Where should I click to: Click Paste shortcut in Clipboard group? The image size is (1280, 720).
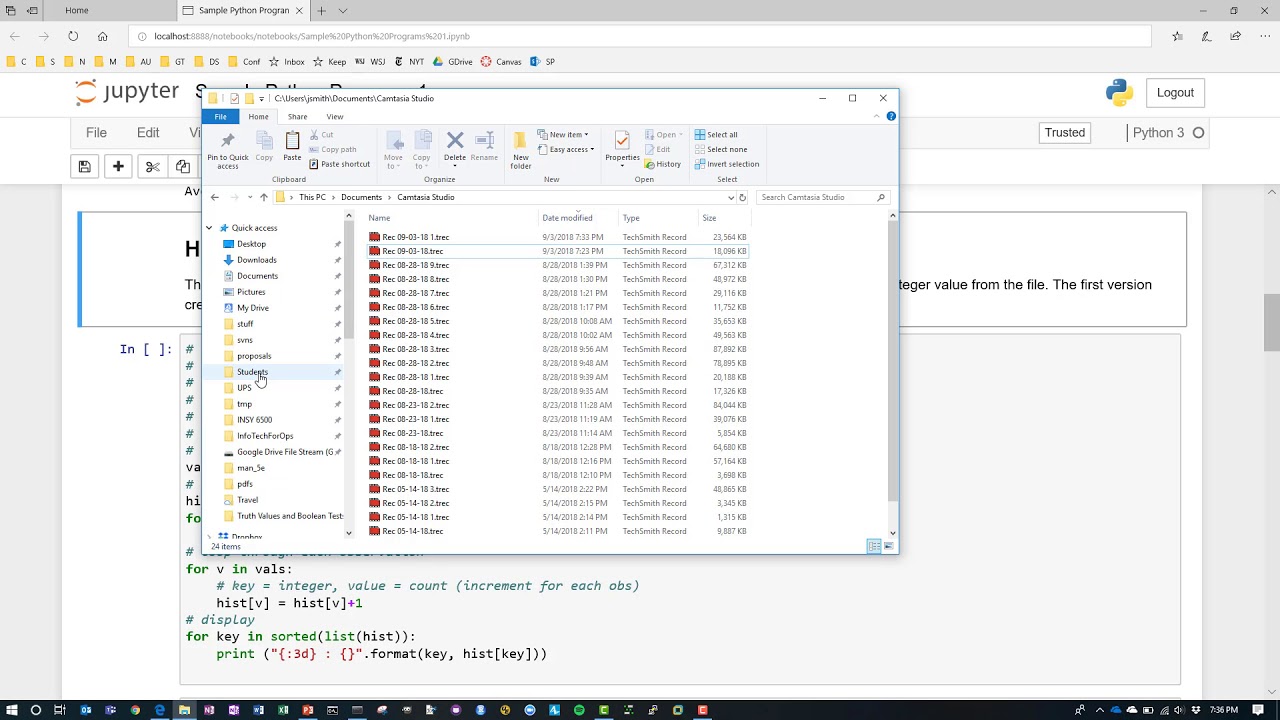tap(340, 164)
